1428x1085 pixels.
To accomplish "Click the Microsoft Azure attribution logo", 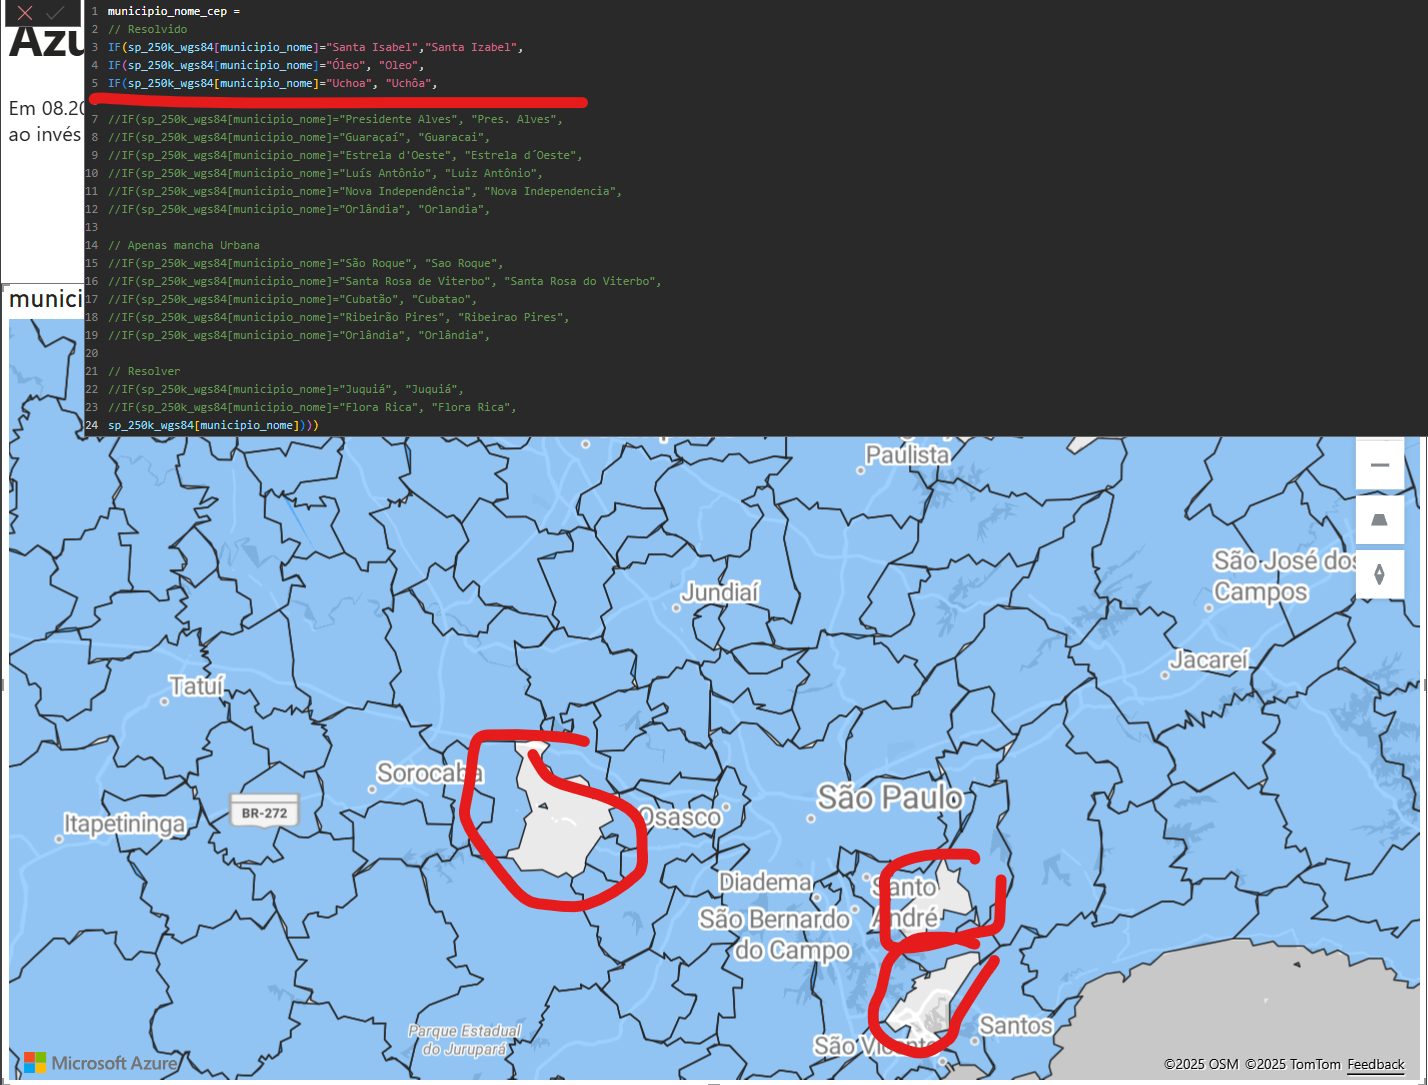I will point(112,1063).
